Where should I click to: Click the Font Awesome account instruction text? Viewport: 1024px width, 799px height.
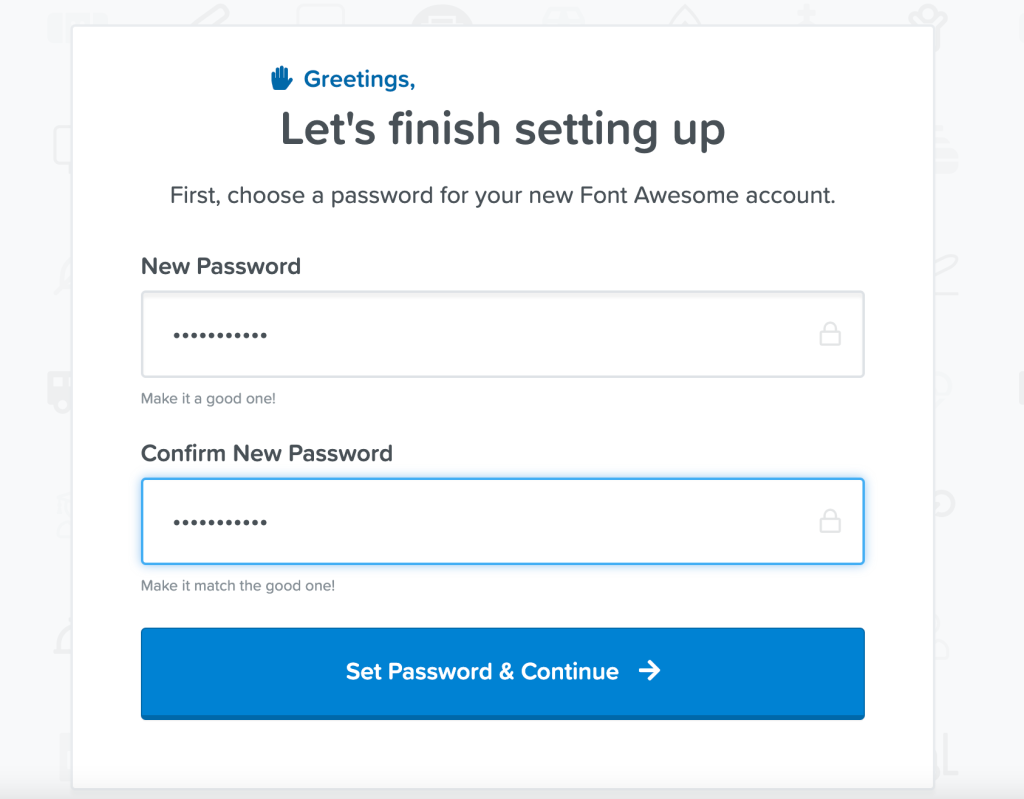(x=503, y=195)
